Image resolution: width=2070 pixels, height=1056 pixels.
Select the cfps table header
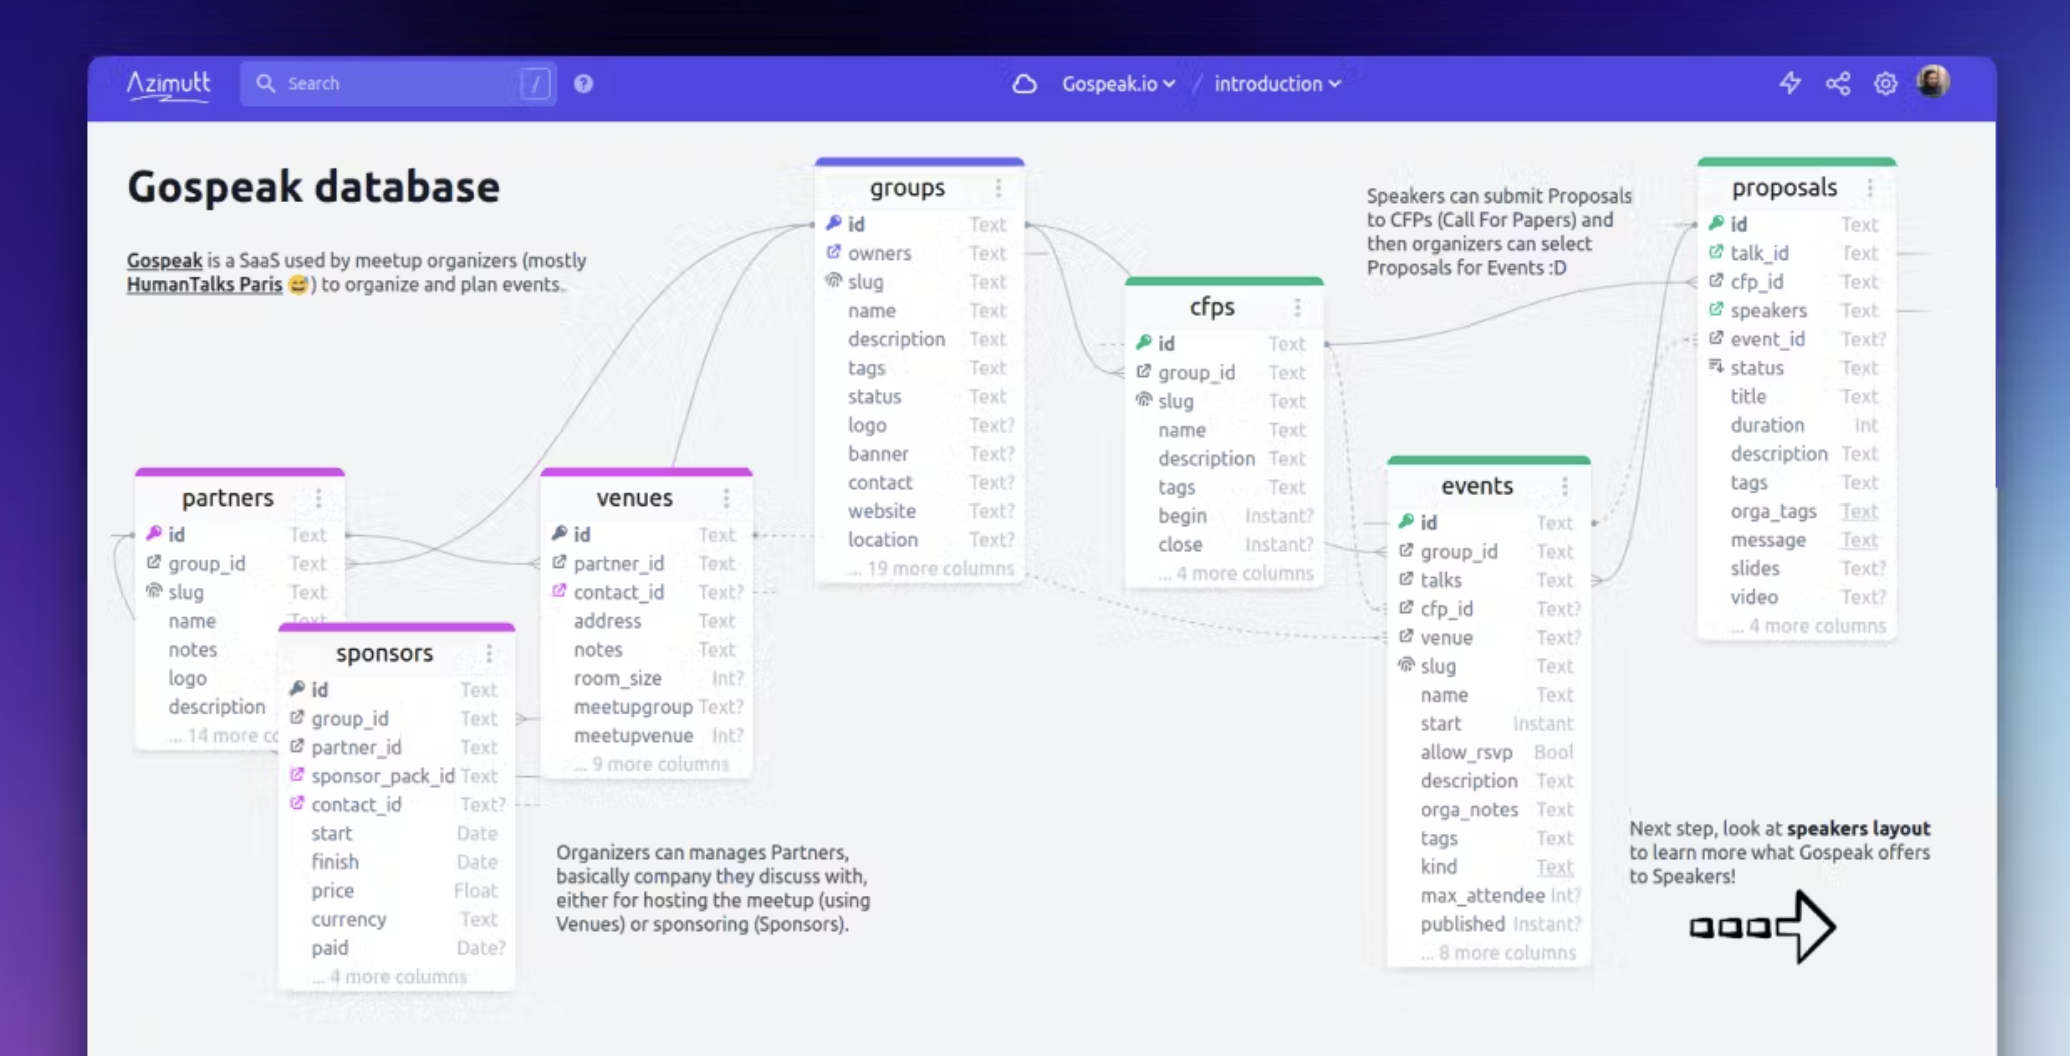click(x=1224, y=307)
